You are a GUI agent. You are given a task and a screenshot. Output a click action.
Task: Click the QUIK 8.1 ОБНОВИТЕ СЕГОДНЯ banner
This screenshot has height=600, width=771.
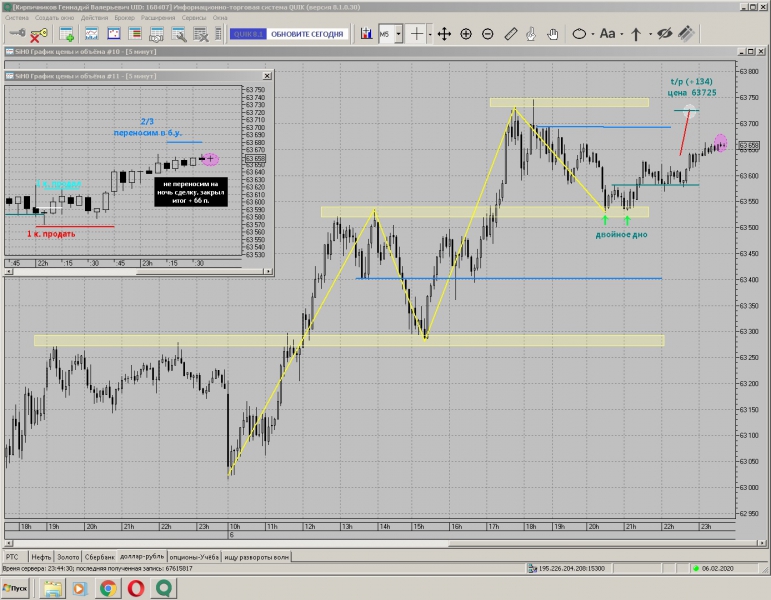(x=289, y=34)
